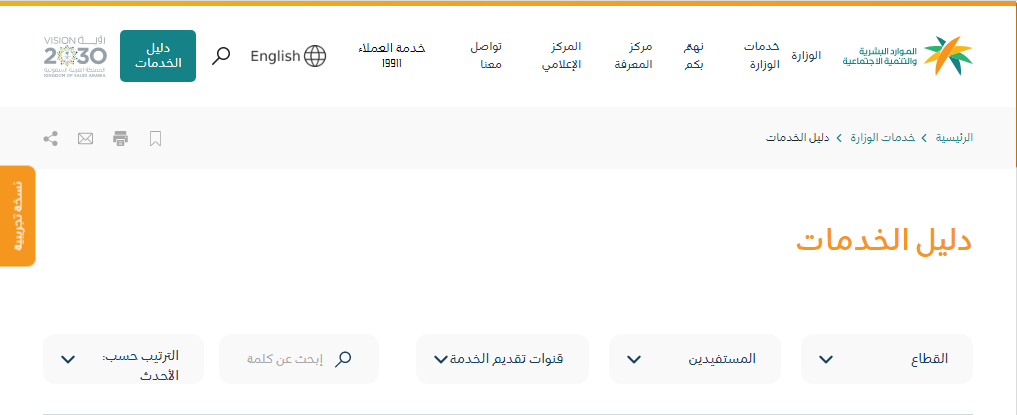The width and height of the screenshot is (1017, 415).
Task: Click the Vision 2030 logo
Action: 75,56
